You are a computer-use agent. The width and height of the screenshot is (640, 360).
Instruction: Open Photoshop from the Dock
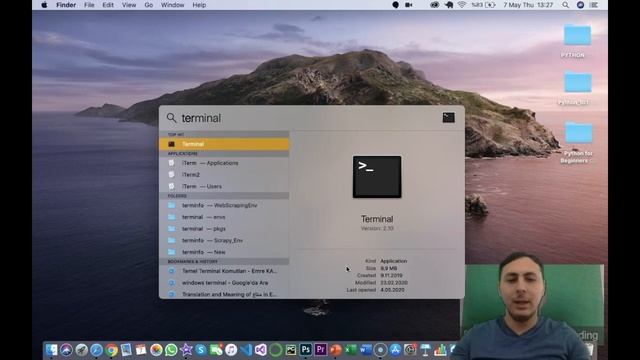tap(305, 350)
